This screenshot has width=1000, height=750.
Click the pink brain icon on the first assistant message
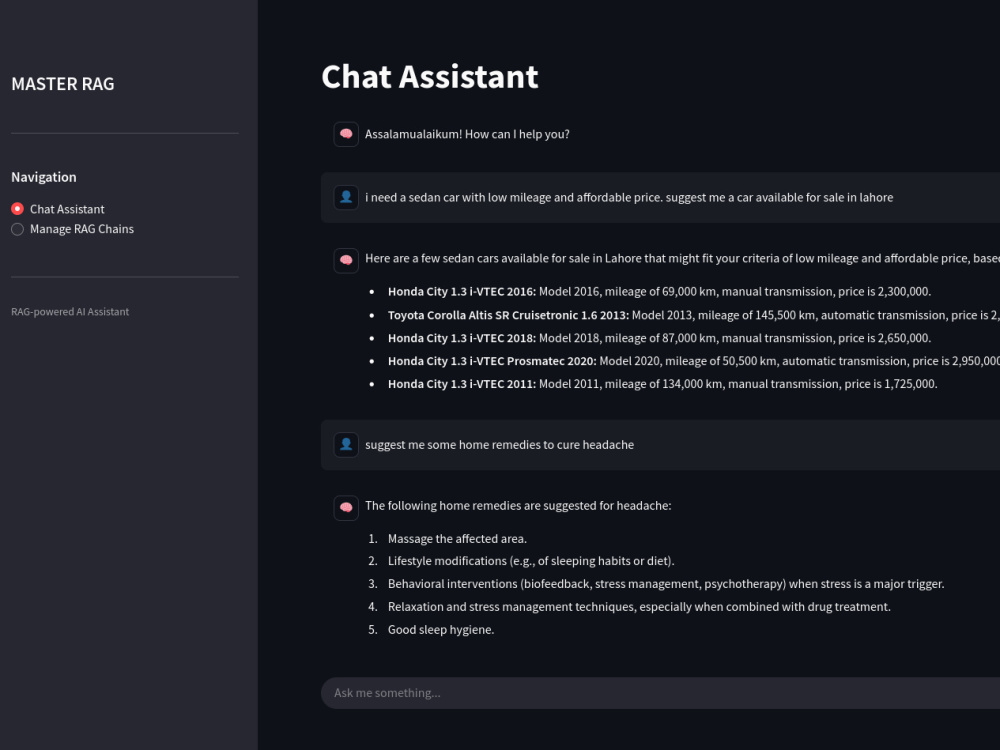[x=345, y=133]
